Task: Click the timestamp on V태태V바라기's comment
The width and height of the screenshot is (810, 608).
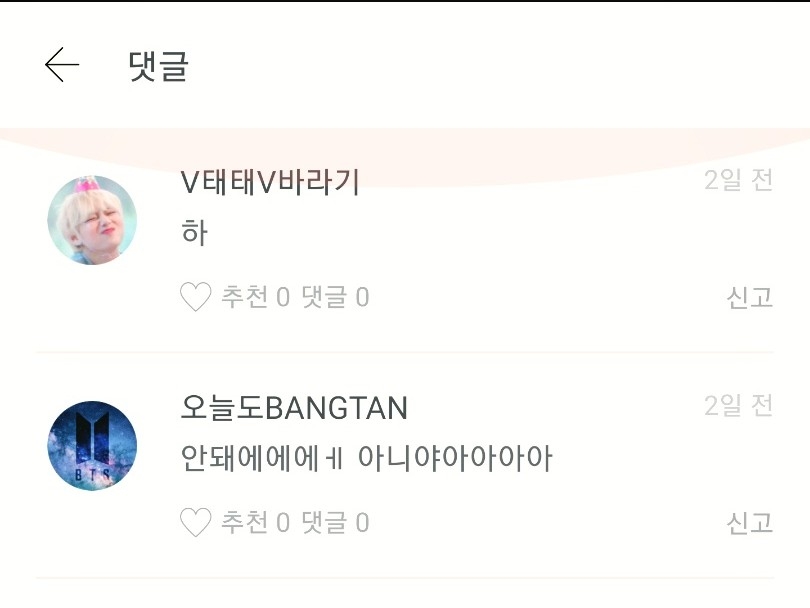Action: 738,181
